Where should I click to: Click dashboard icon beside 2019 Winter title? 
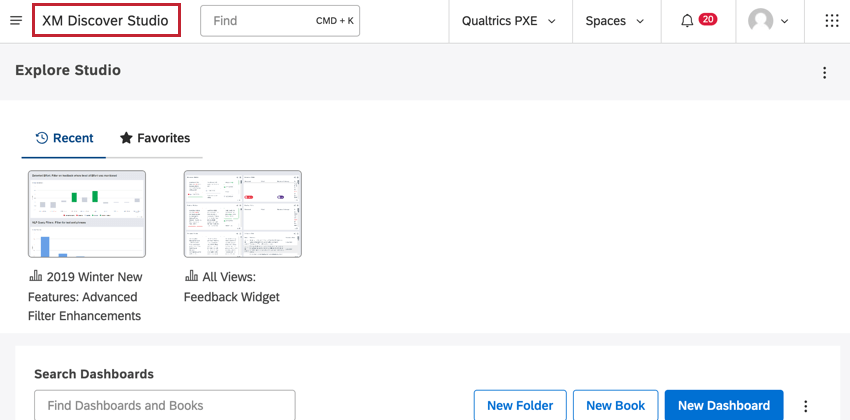point(35,277)
